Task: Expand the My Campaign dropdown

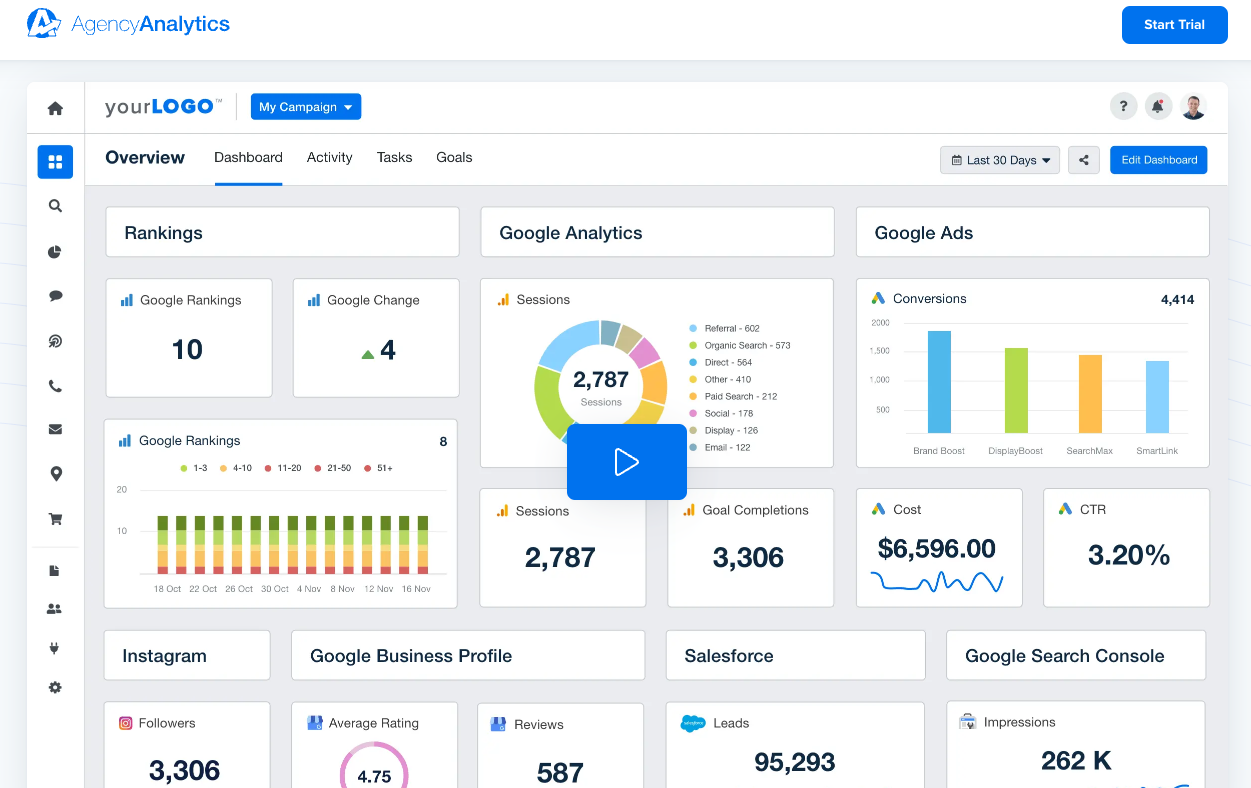Action: 306,107
